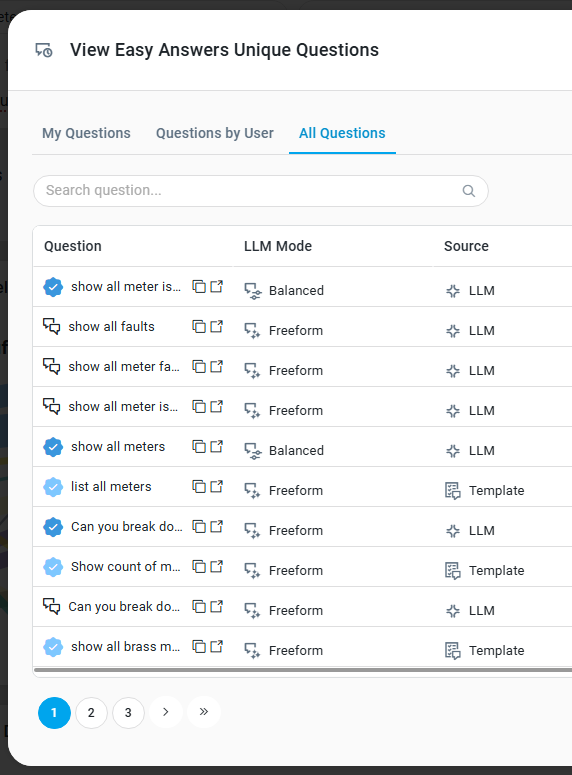The width and height of the screenshot is (572, 775).
Task: Click the Source column header
Action: [466, 246]
